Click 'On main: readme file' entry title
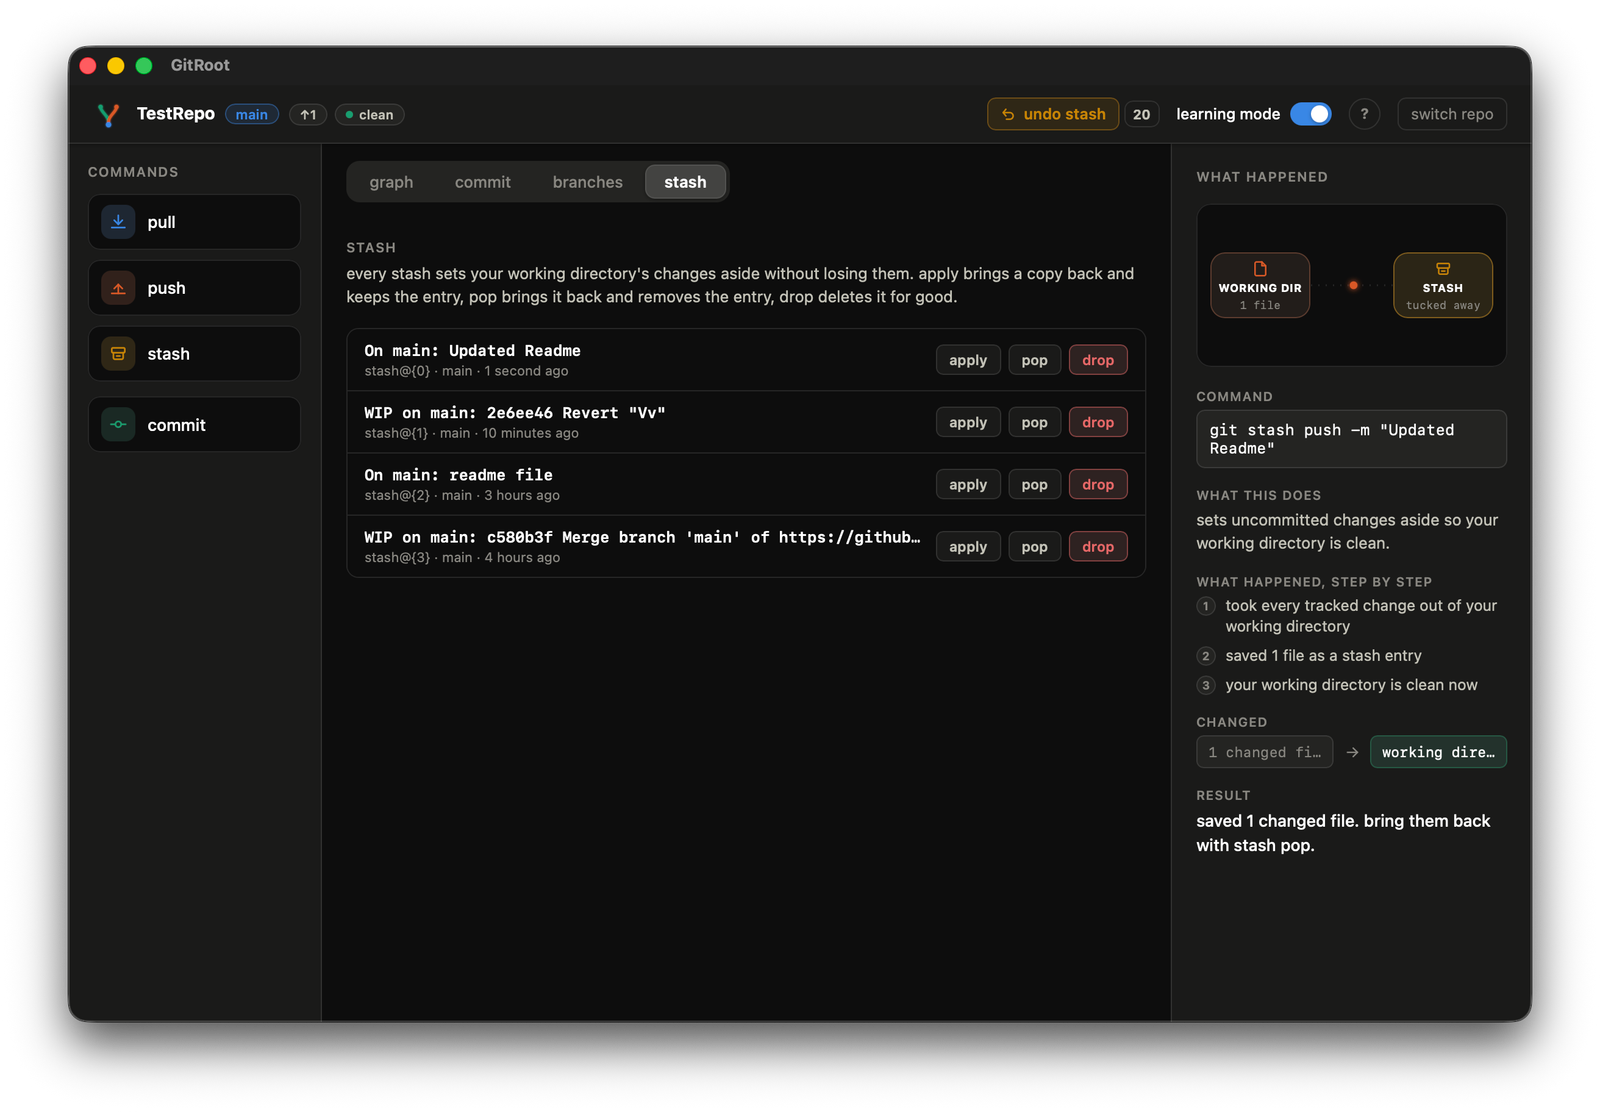Viewport: 1600px width, 1112px height. 458,475
